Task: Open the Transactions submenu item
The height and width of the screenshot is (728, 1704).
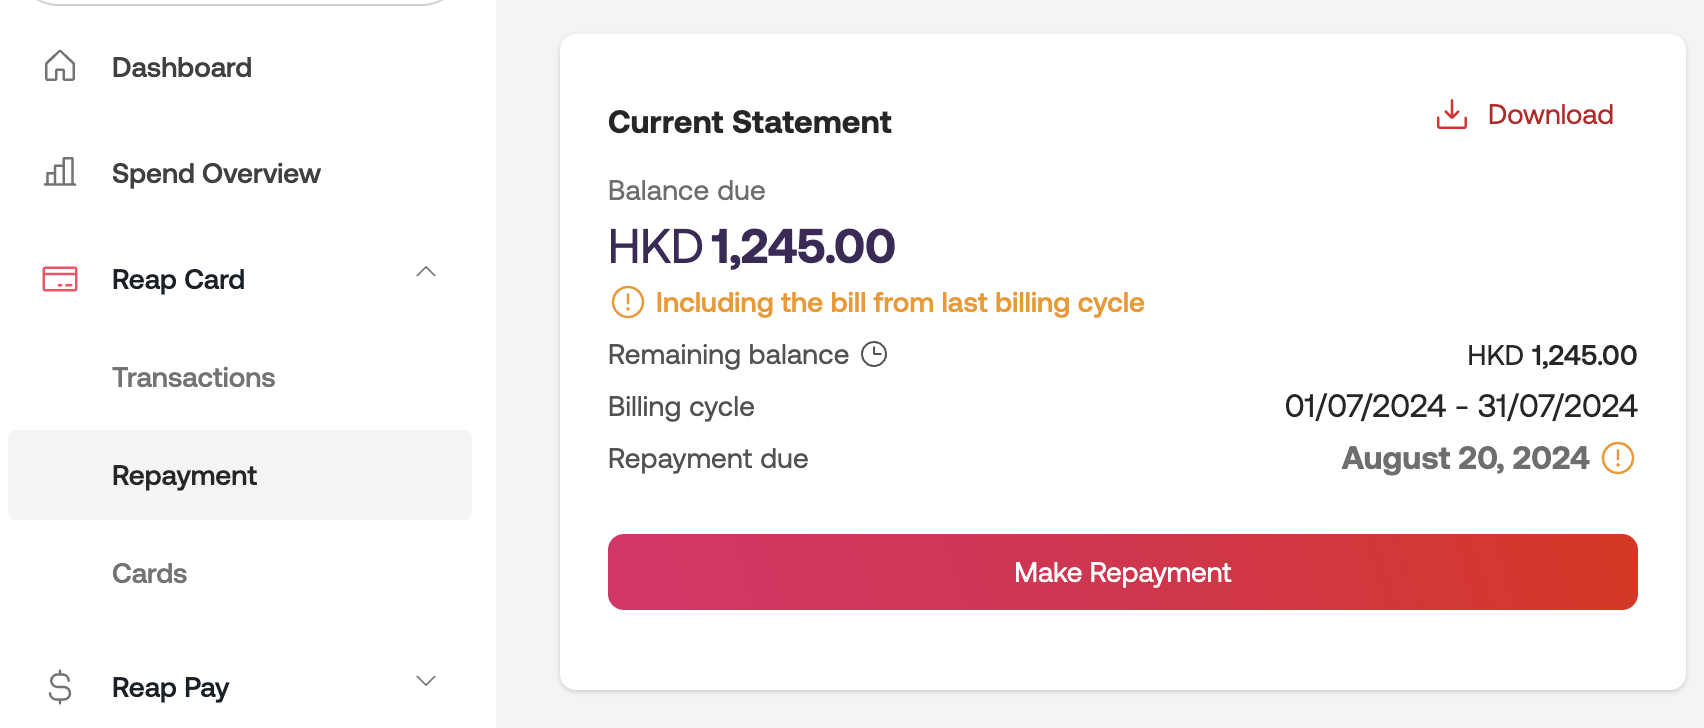Action: pyautogui.click(x=193, y=377)
